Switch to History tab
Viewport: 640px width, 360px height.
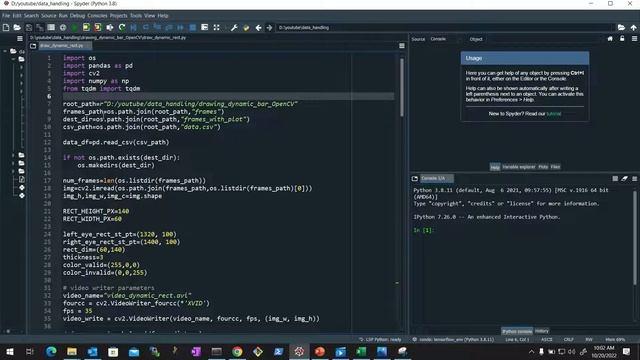(x=542, y=331)
